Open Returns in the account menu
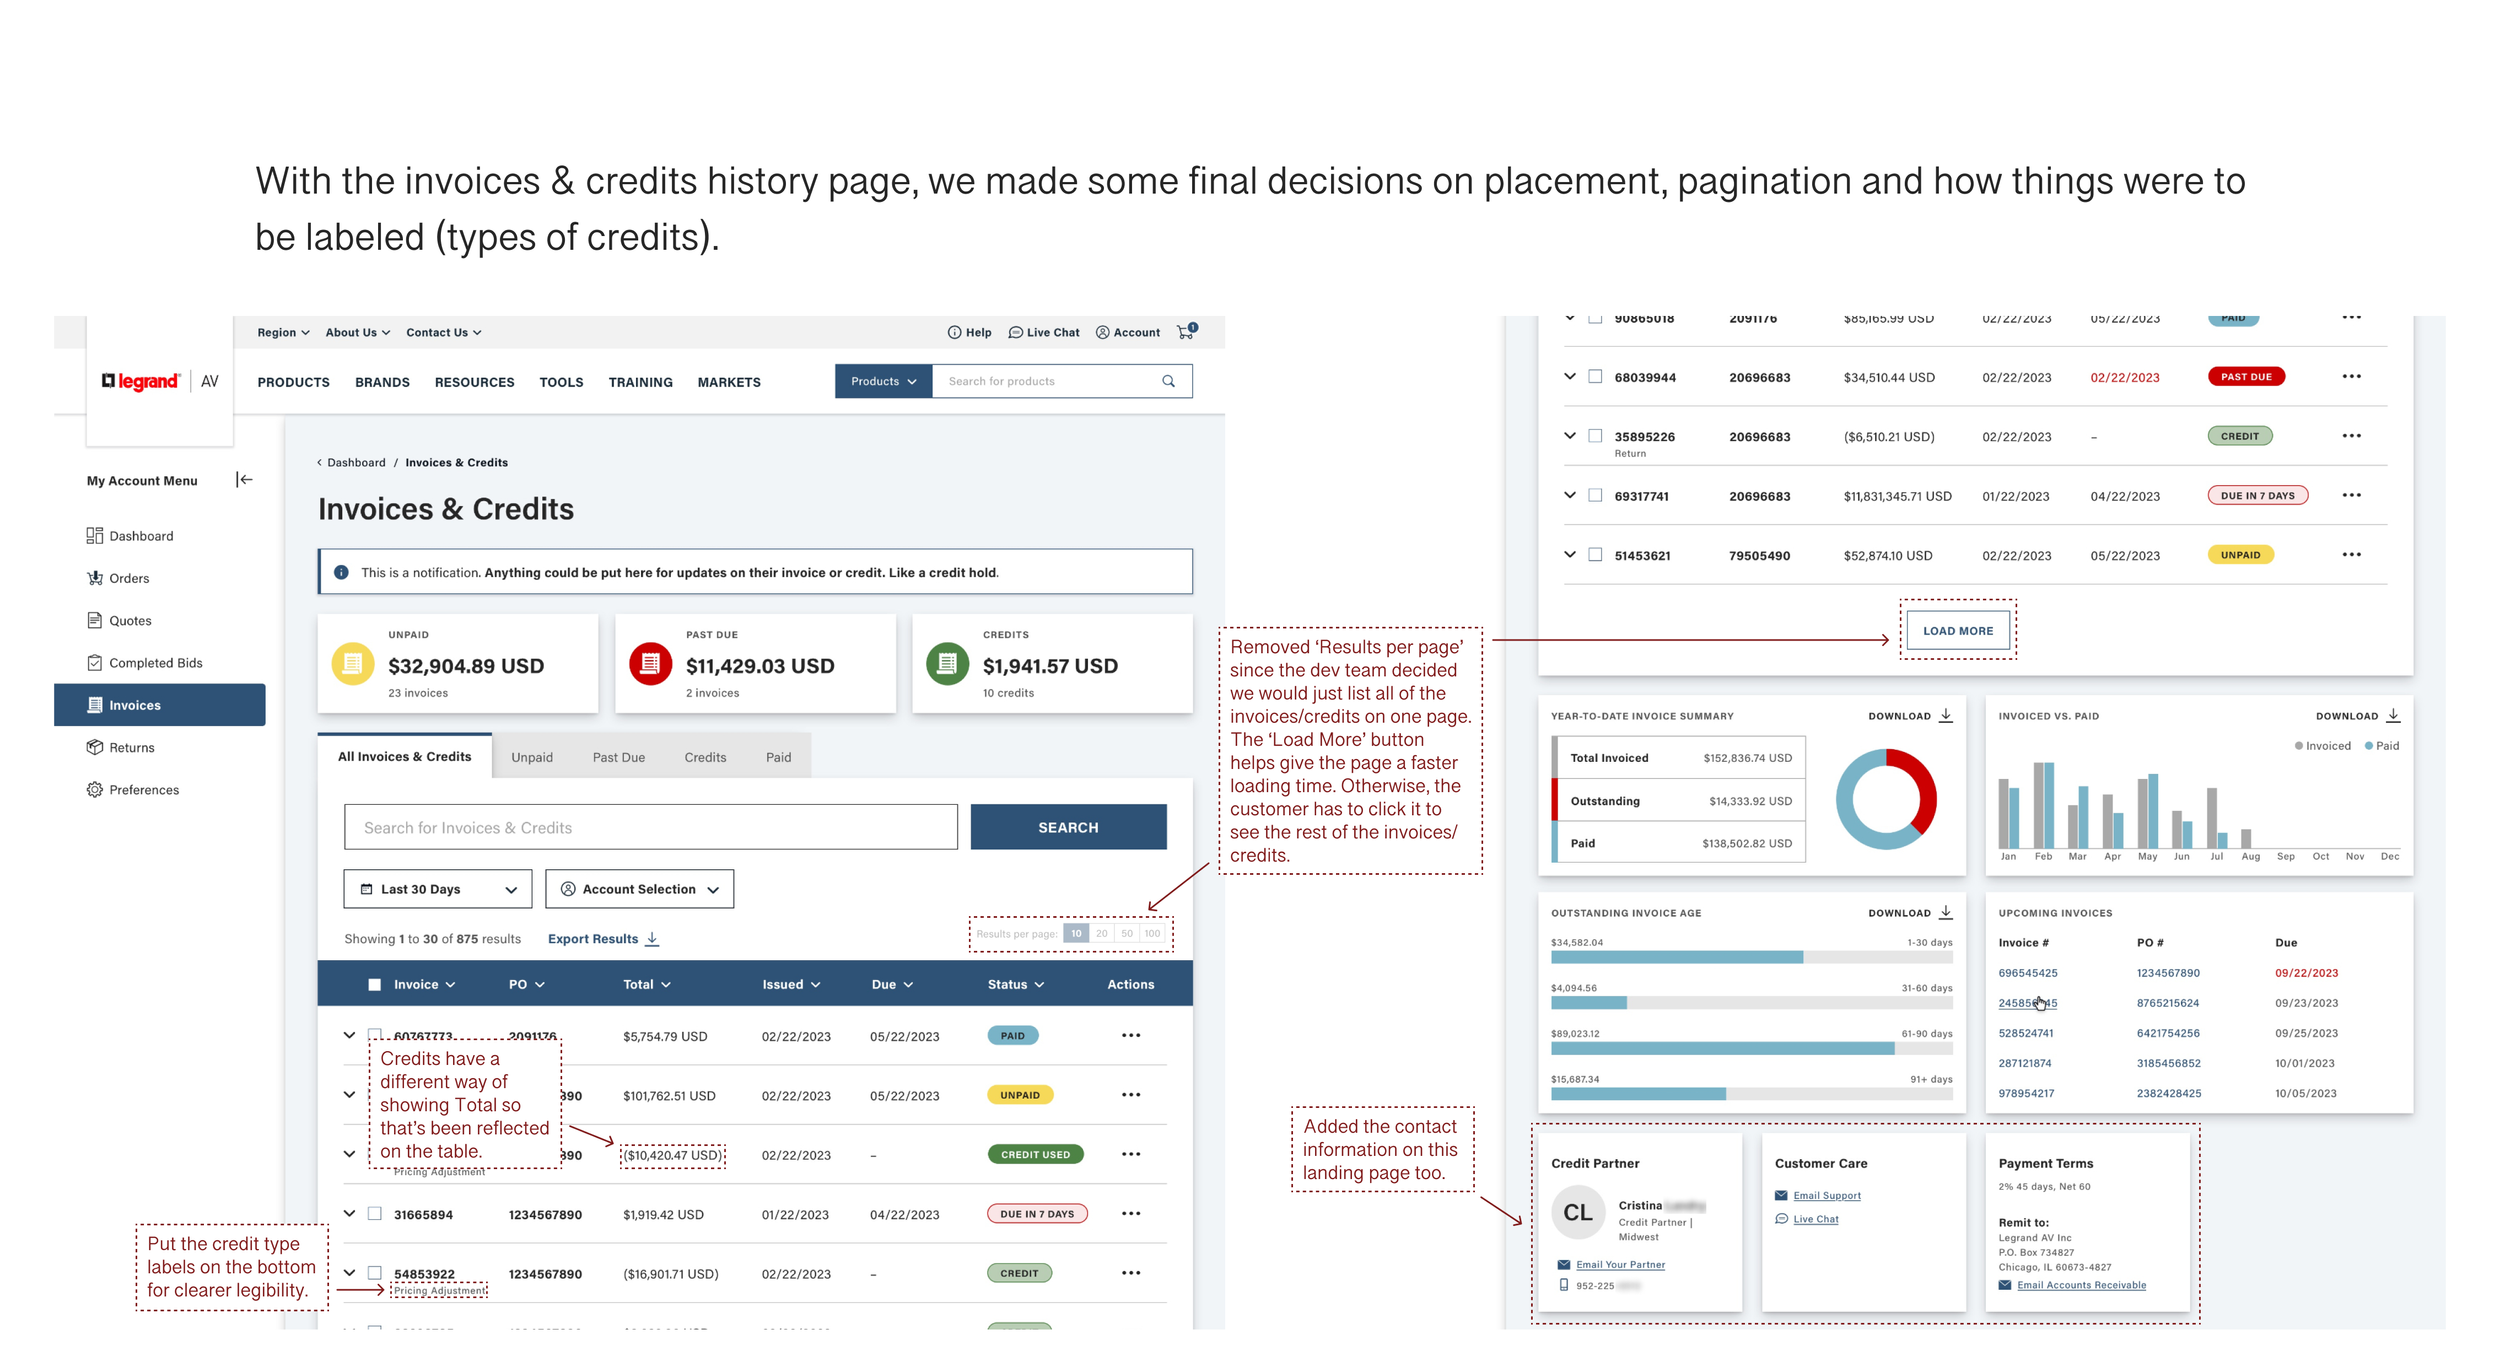The image size is (2500, 1371). 131,747
